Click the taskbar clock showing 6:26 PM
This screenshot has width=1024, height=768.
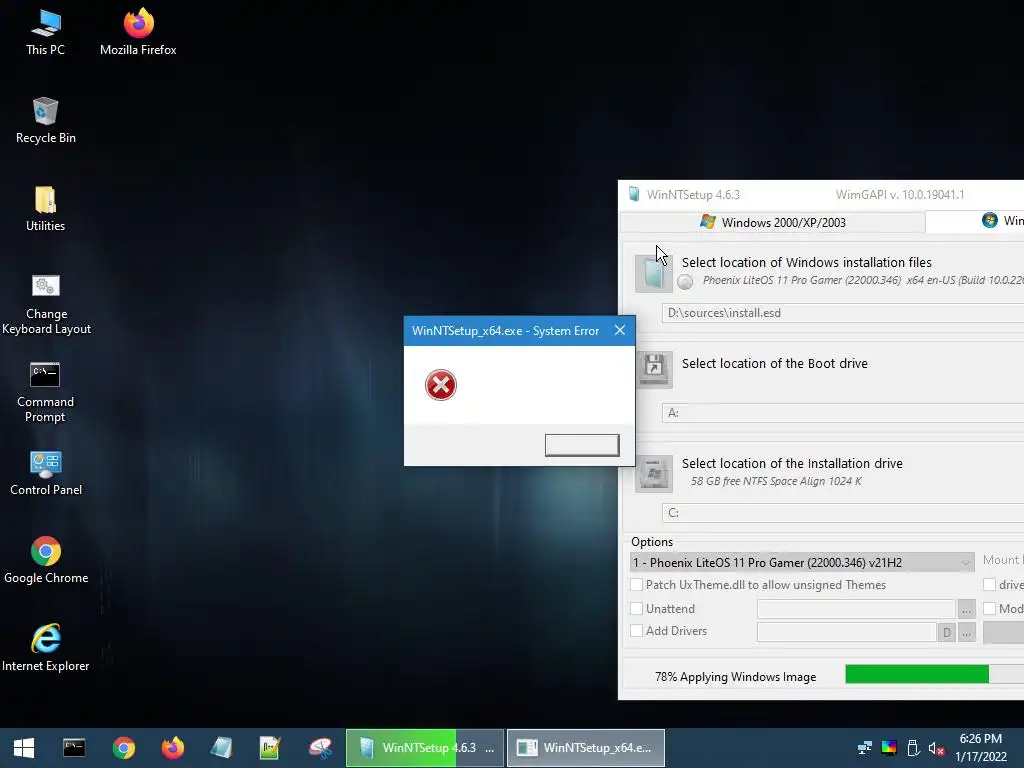point(980,748)
